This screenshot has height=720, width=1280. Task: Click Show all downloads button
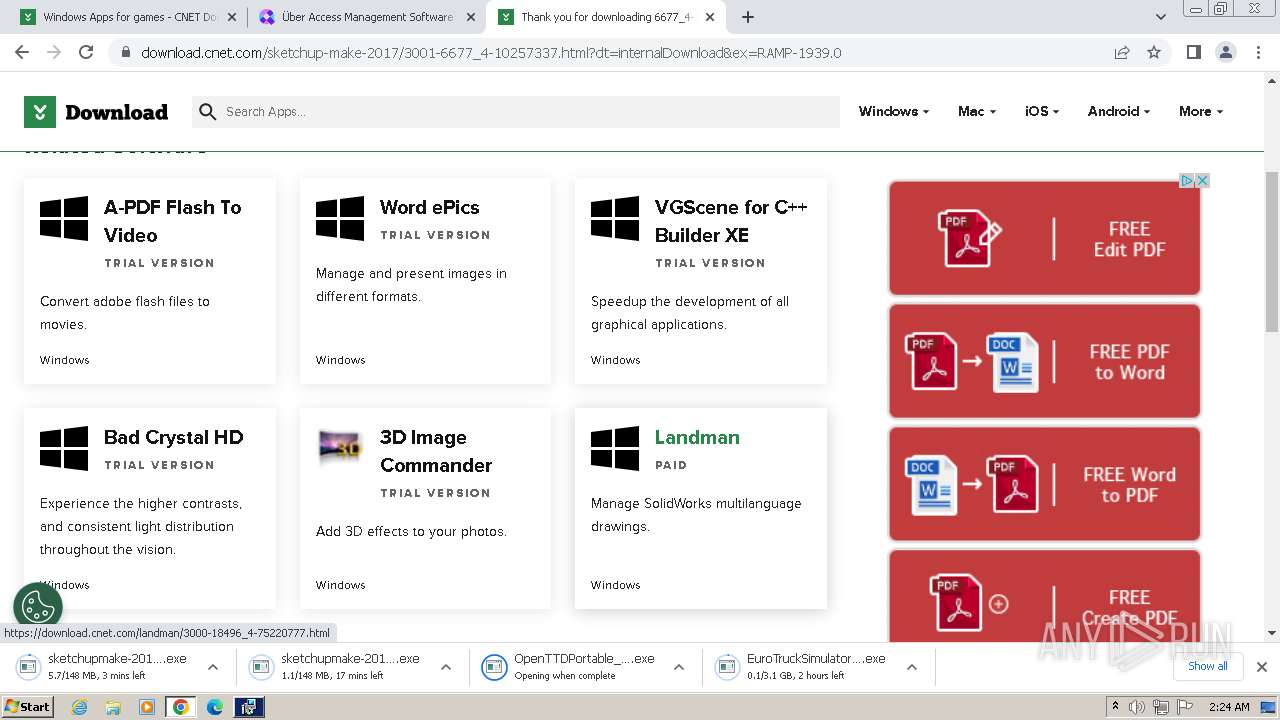coord(1207,666)
